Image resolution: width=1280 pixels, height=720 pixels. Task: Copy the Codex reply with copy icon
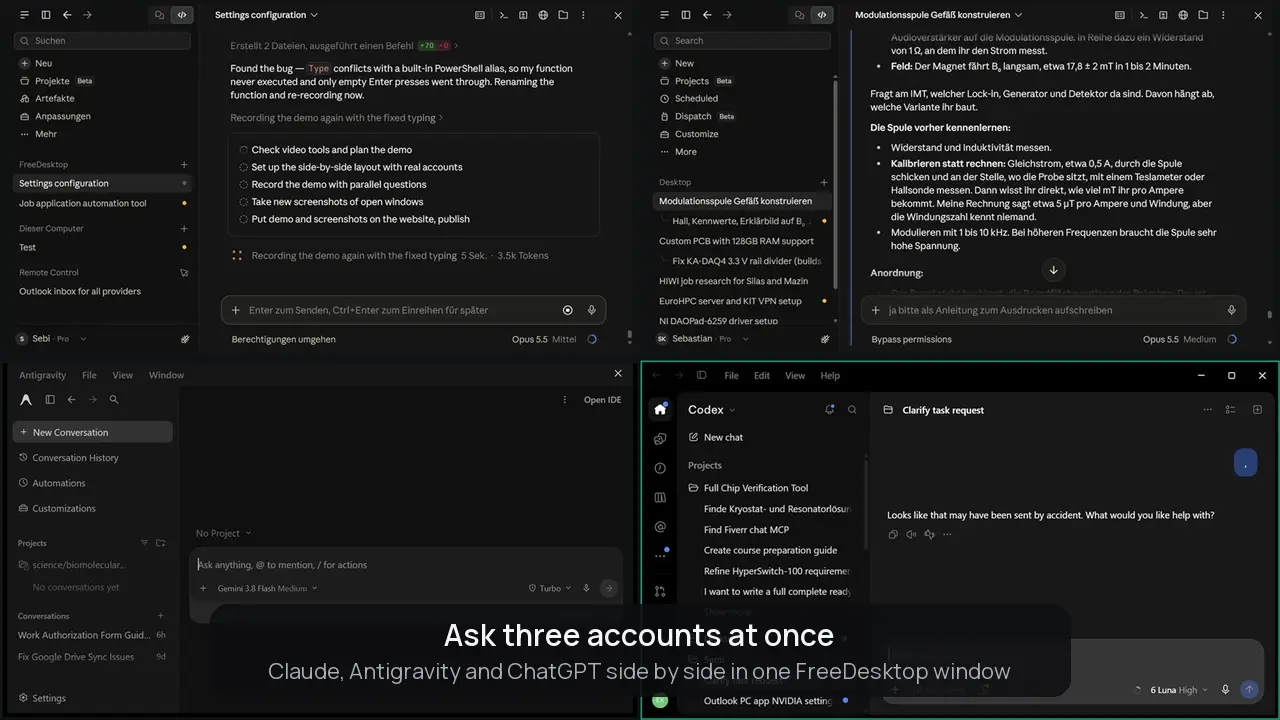point(893,534)
